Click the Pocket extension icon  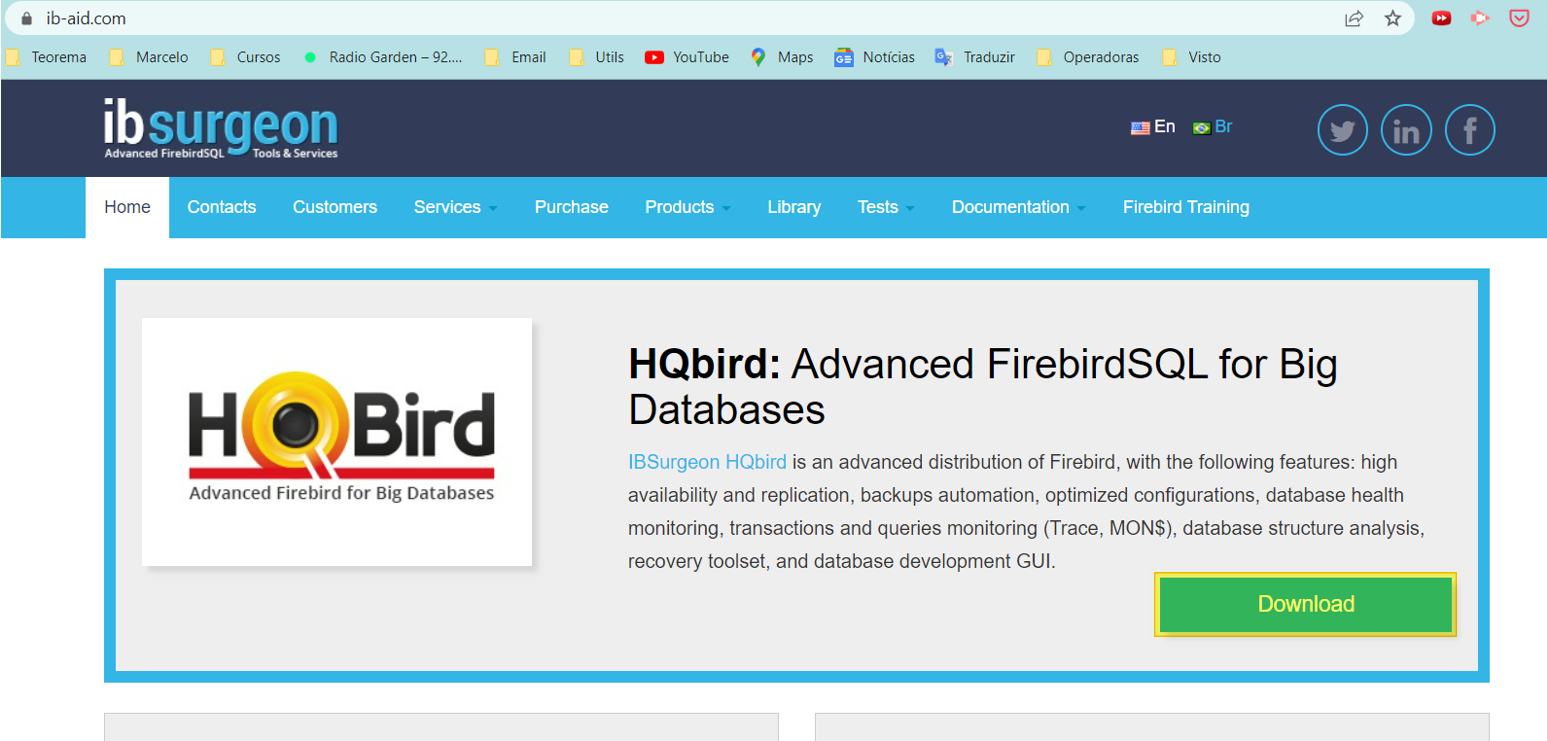tap(1519, 18)
